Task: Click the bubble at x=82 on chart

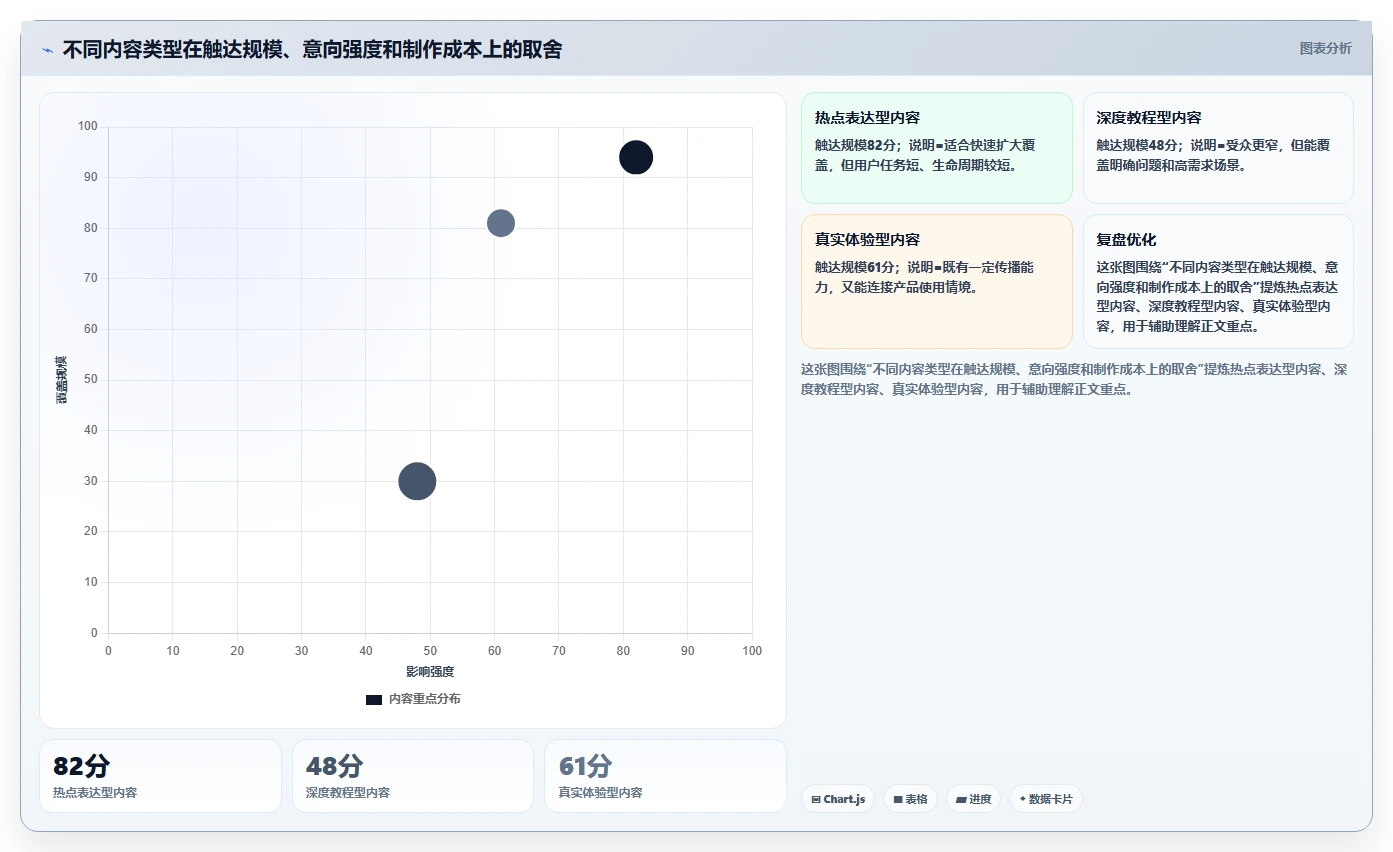Action: click(636, 157)
